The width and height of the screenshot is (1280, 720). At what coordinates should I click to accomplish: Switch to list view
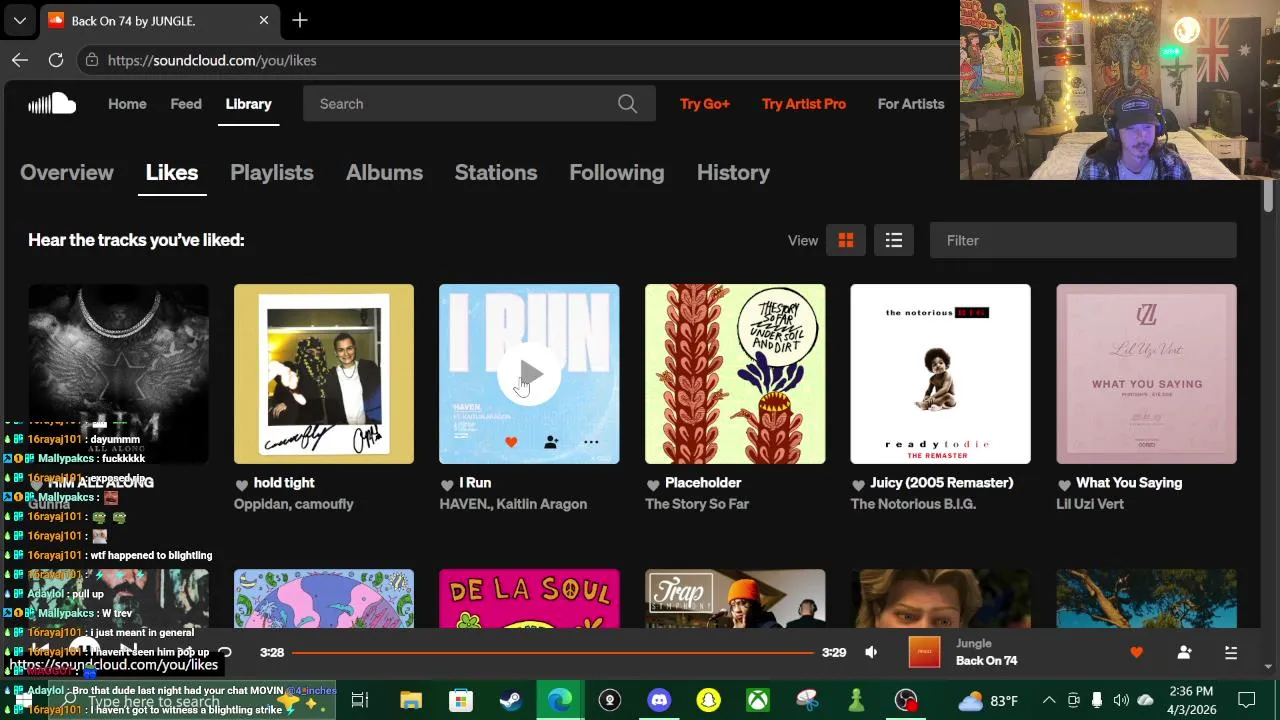[894, 240]
